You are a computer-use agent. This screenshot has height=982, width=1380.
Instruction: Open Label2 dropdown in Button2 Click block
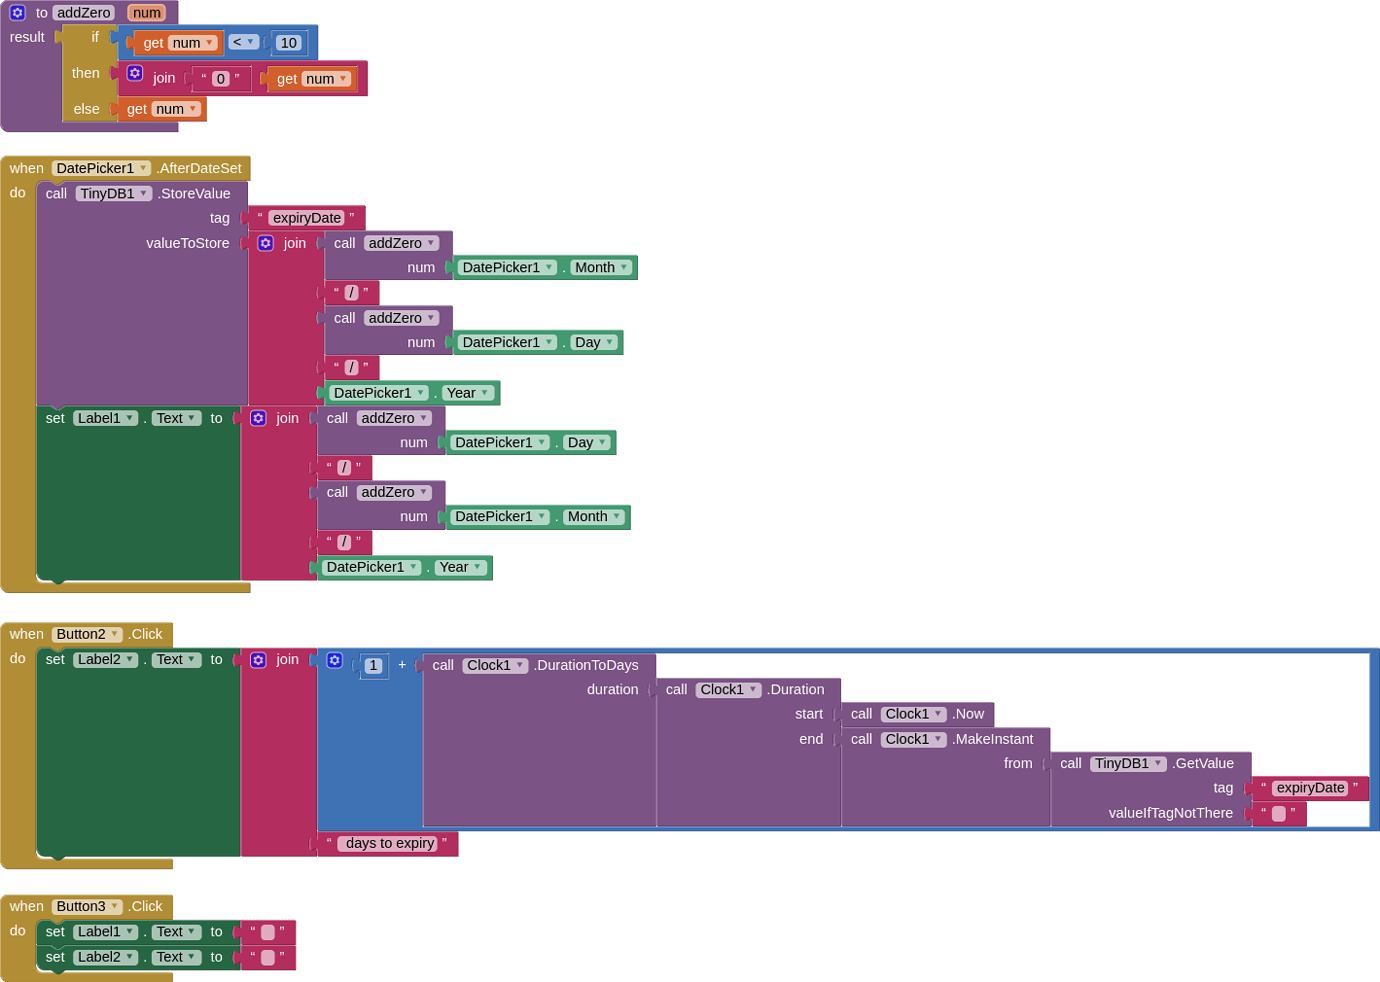pyautogui.click(x=106, y=660)
